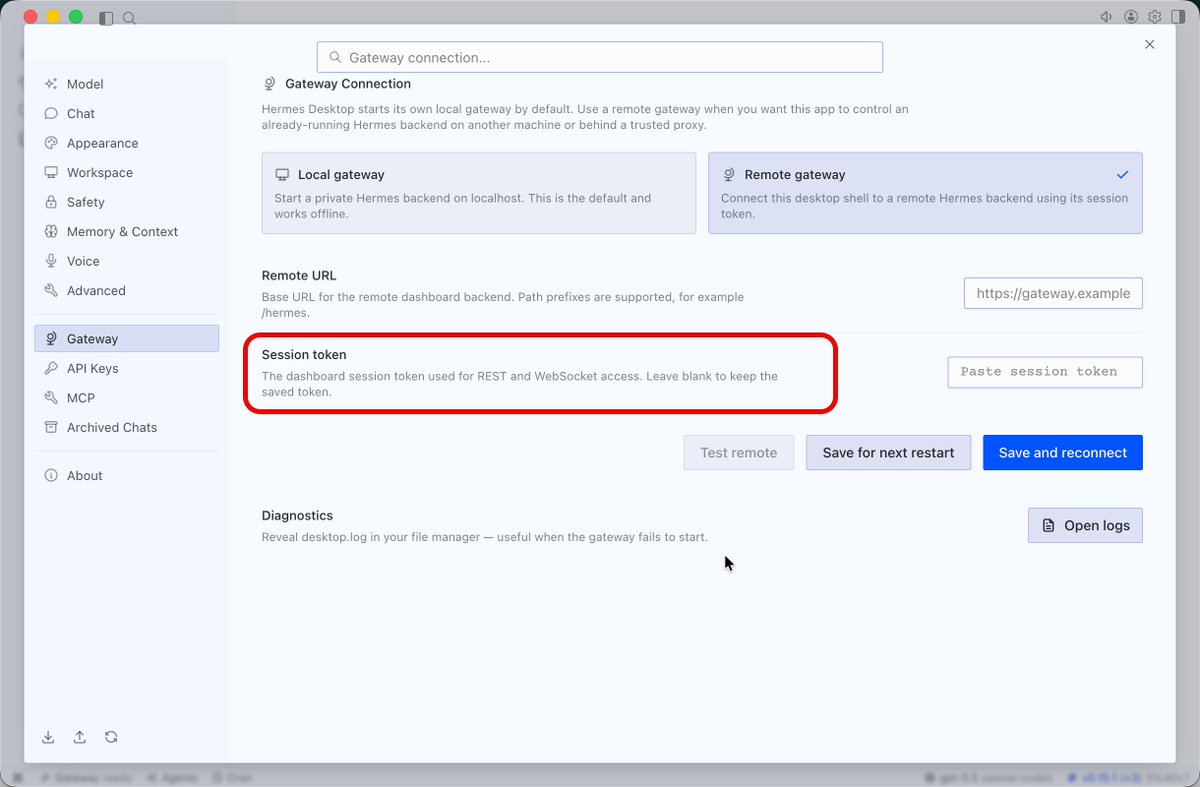The width and height of the screenshot is (1200, 787).
Task: Click the Safety lock icon
Action: pyautogui.click(x=51, y=202)
